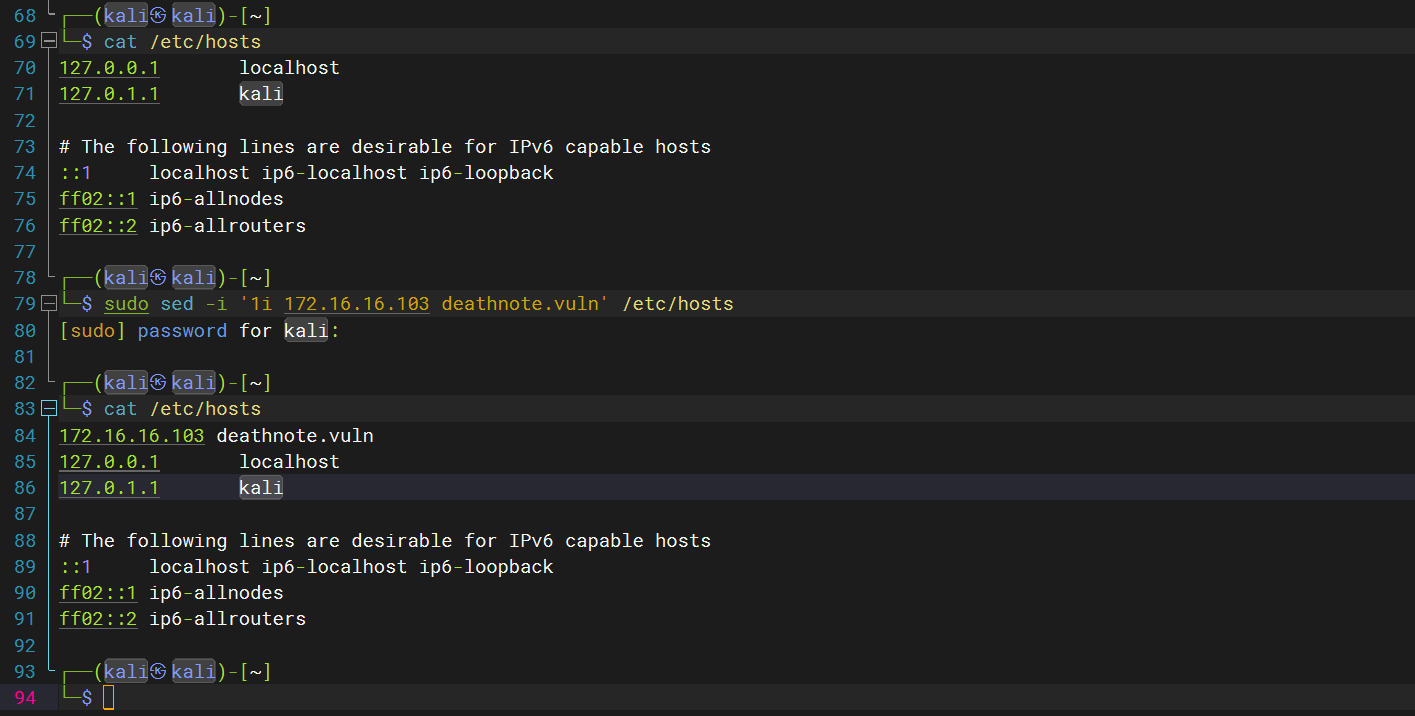Collapse the fold marker on line 69
This screenshot has height=716, width=1415.
tap(49, 42)
